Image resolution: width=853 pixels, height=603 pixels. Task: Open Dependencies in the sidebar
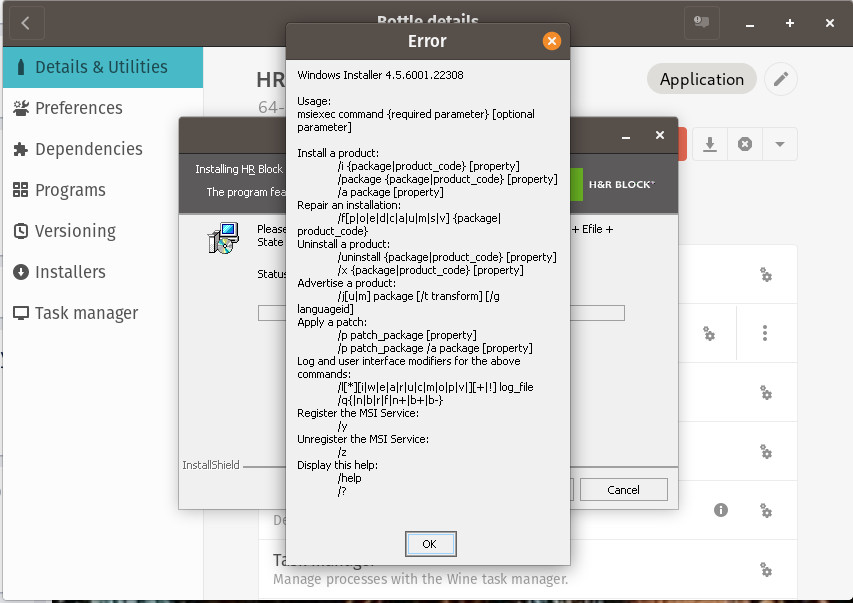[103, 149]
